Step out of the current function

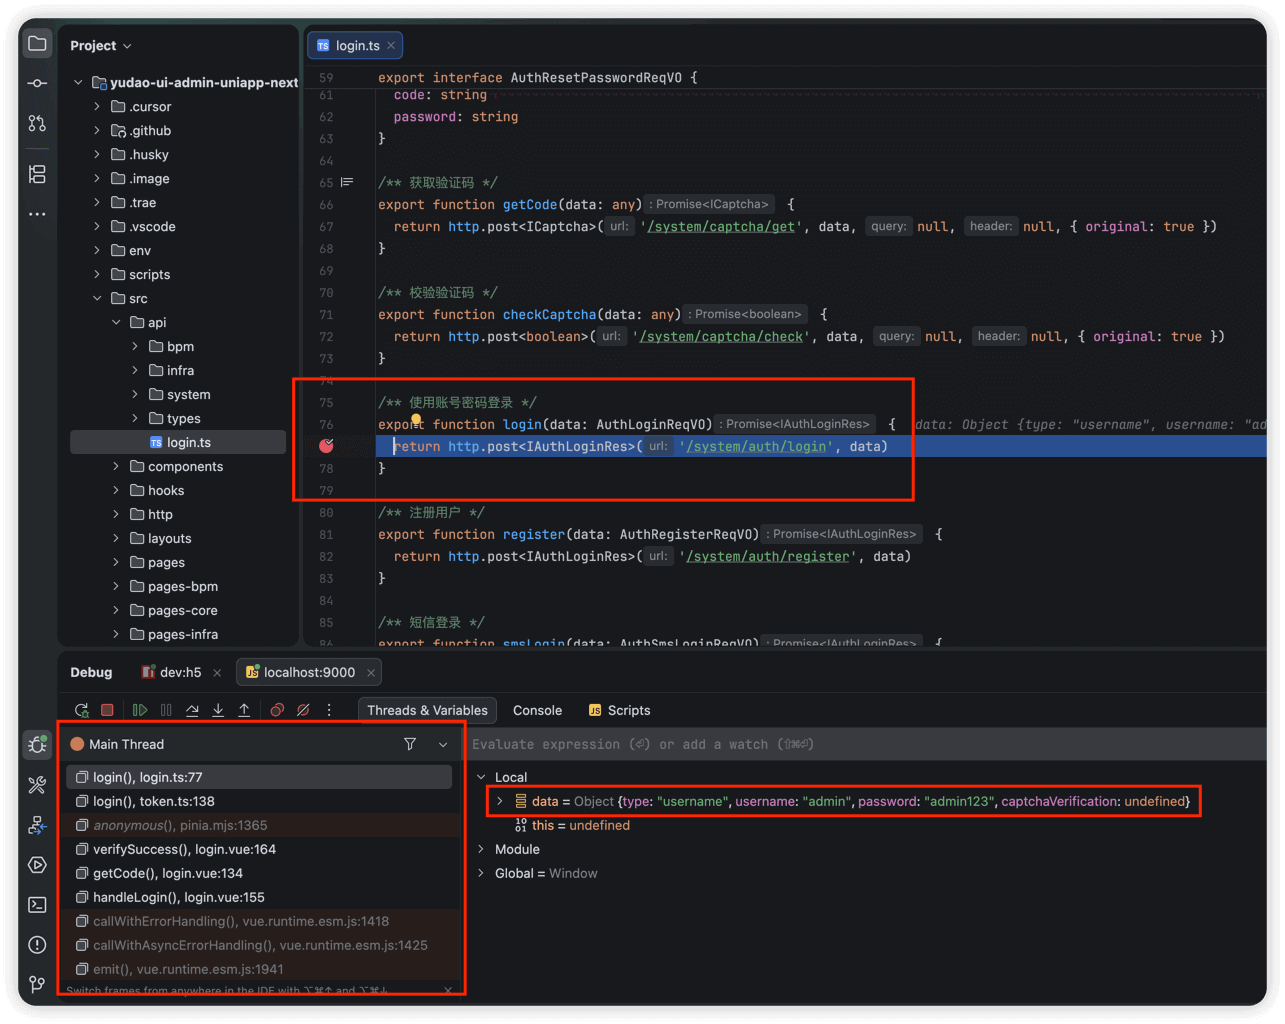point(244,710)
